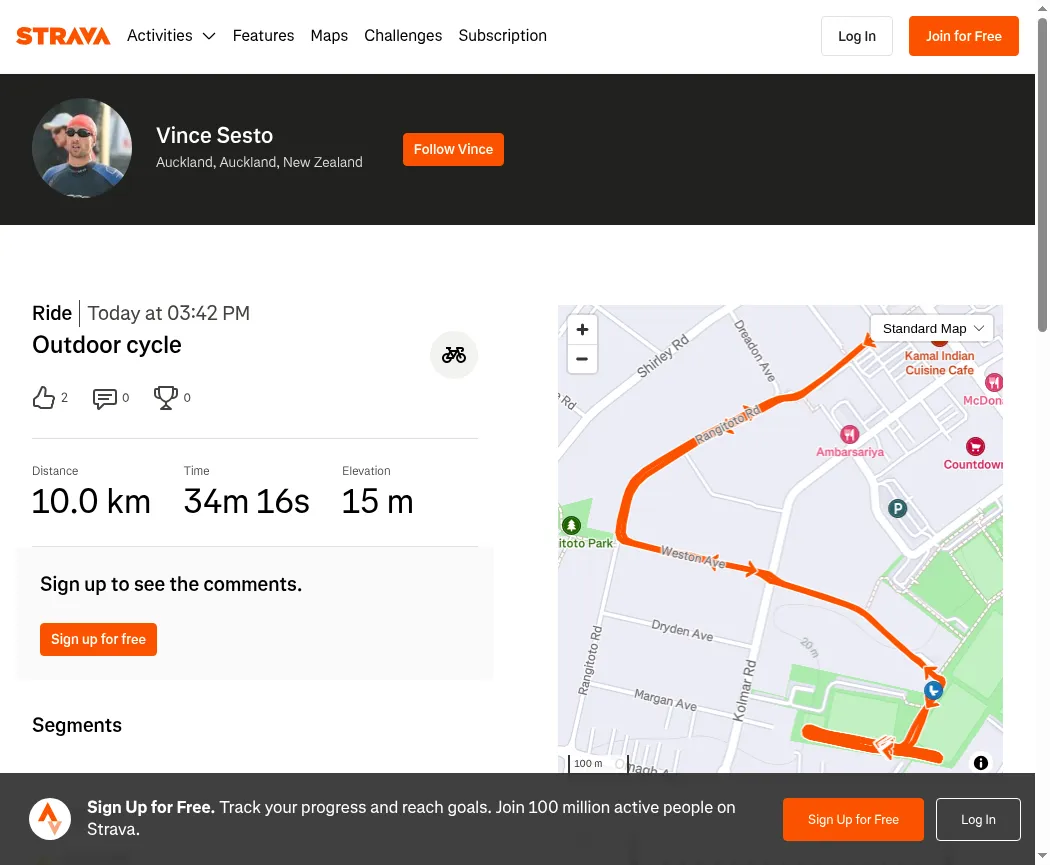Open the Activities dropdown menu

point(171,35)
